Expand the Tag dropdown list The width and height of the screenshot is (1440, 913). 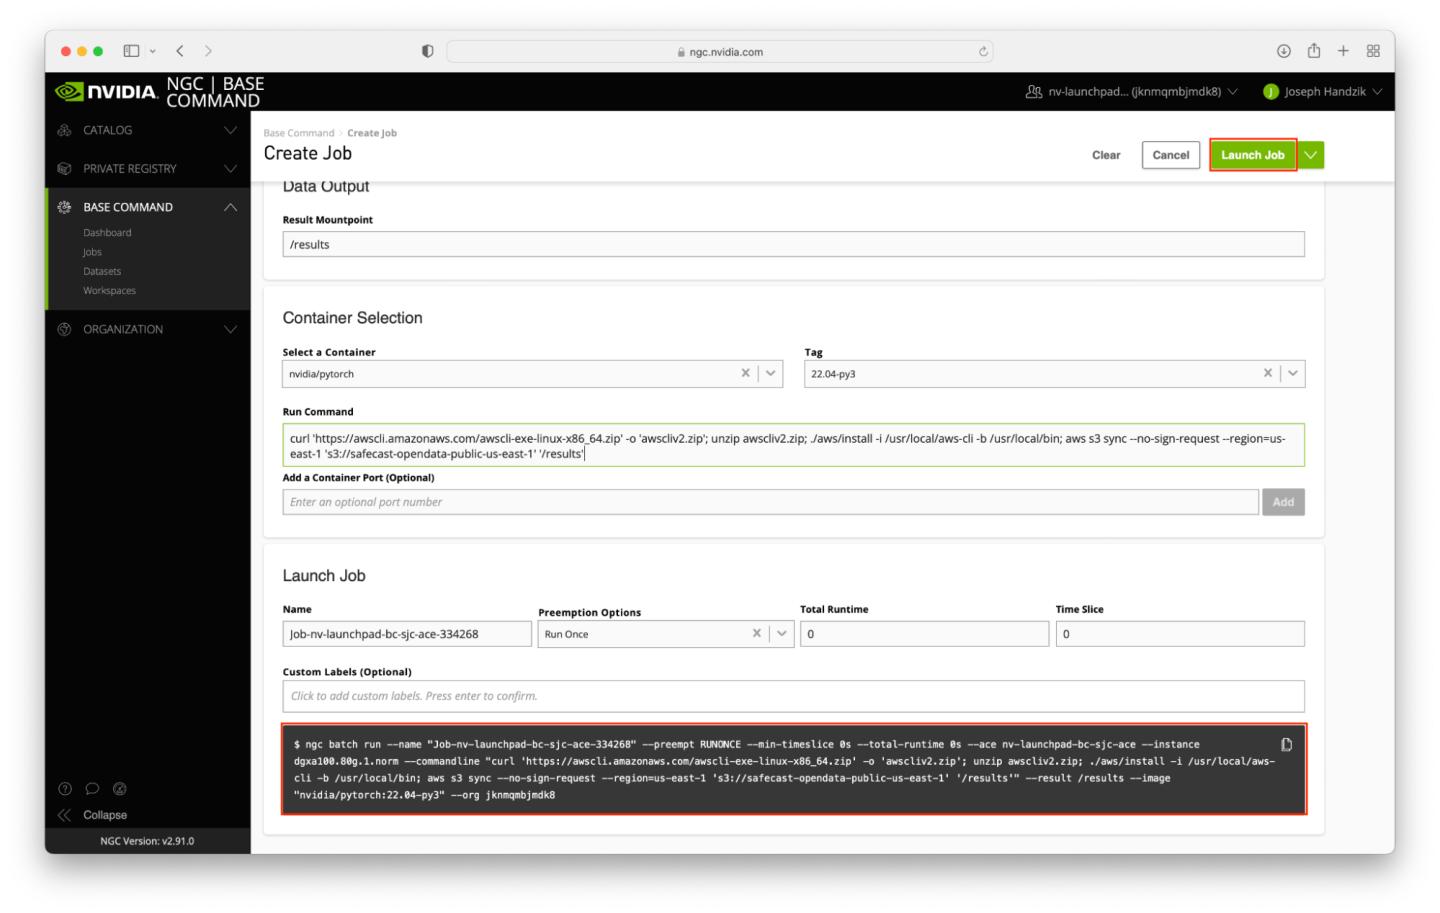pyautogui.click(x=1293, y=373)
